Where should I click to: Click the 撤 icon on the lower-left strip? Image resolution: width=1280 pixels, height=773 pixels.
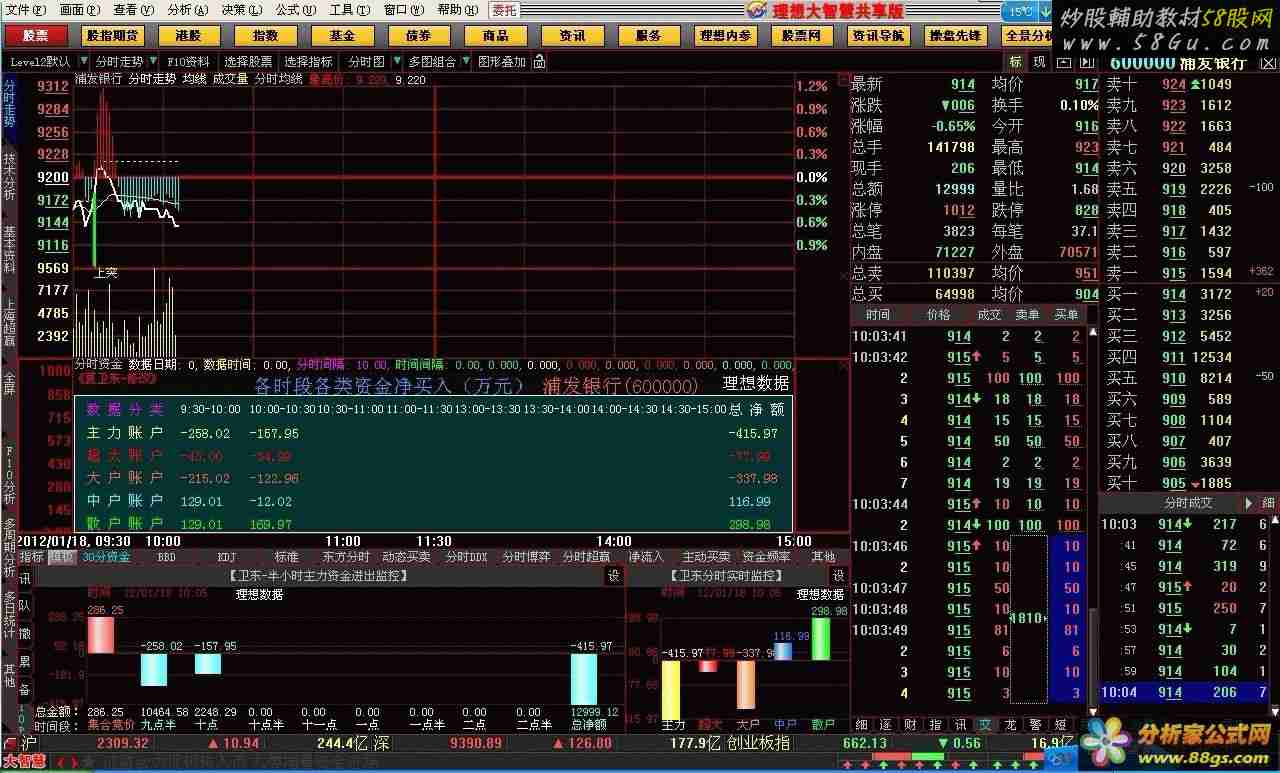tap(24, 634)
